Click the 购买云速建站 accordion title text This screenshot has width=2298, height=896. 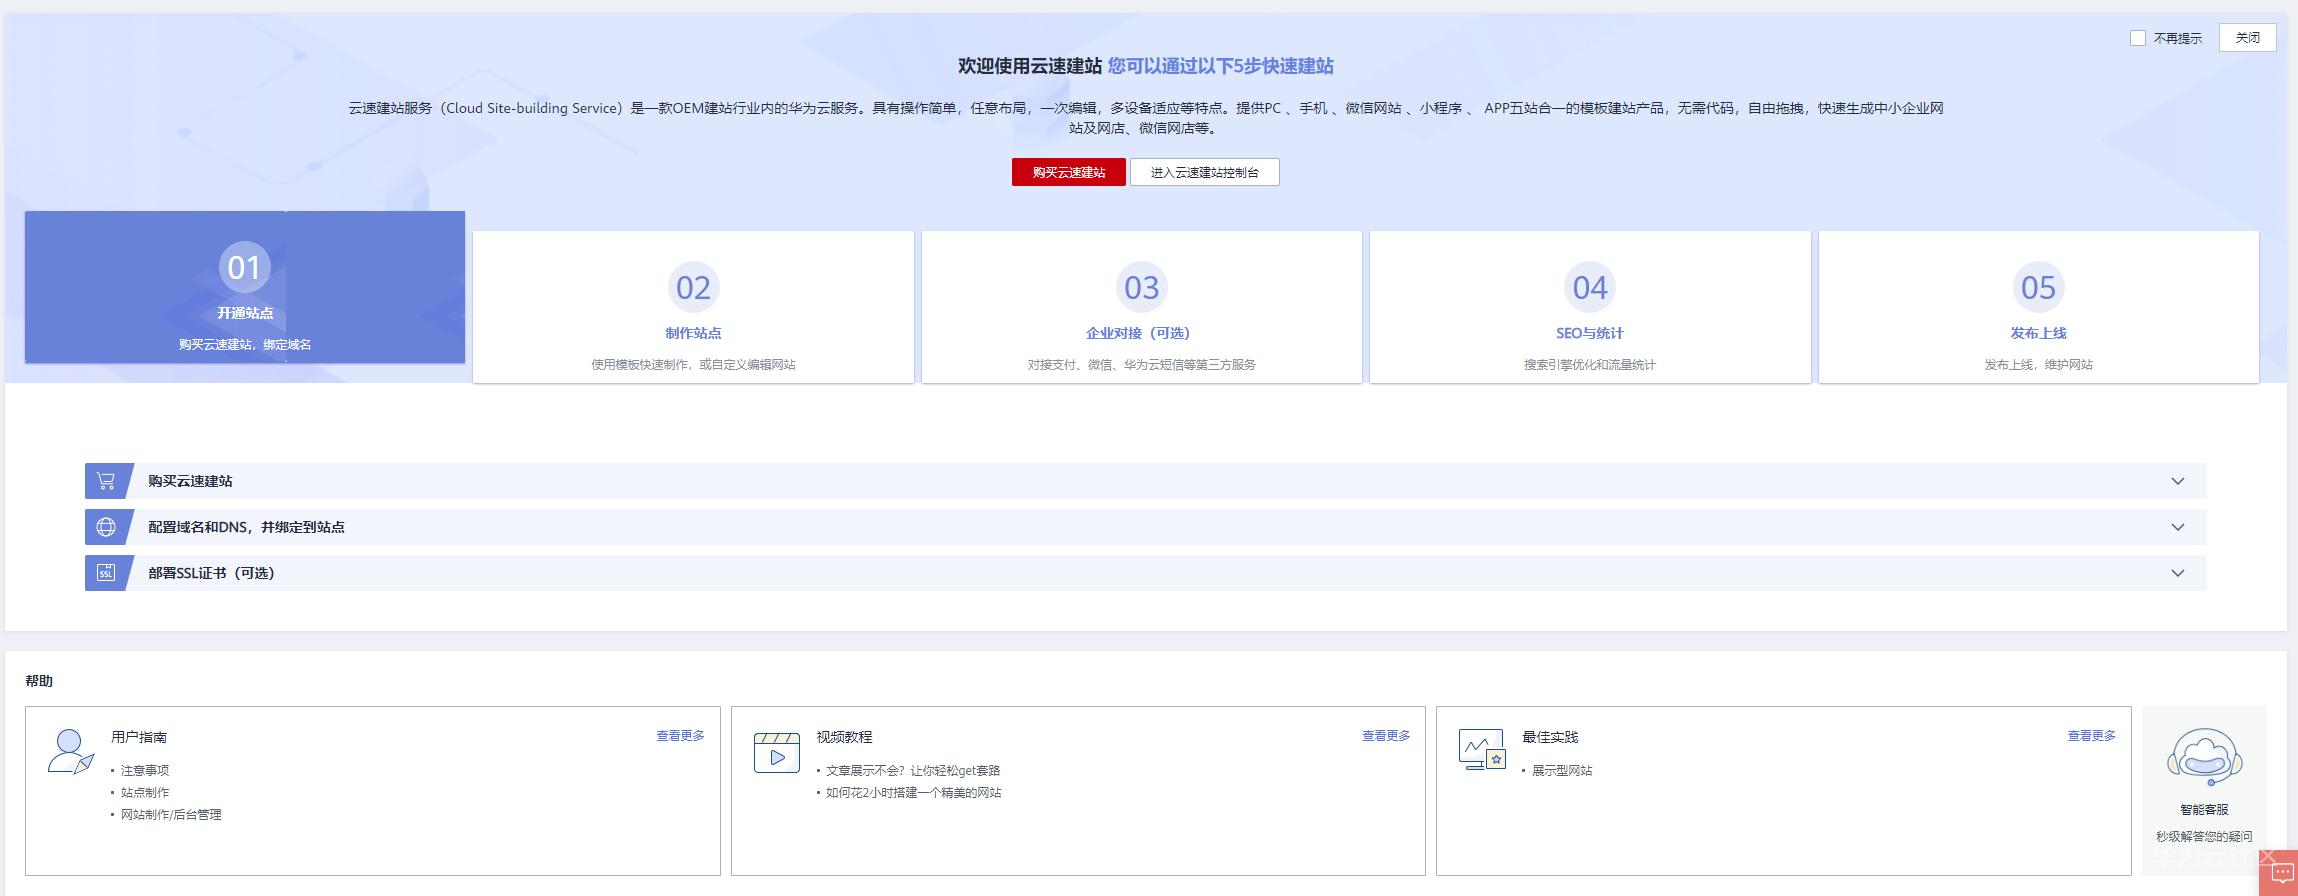[190, 481]
